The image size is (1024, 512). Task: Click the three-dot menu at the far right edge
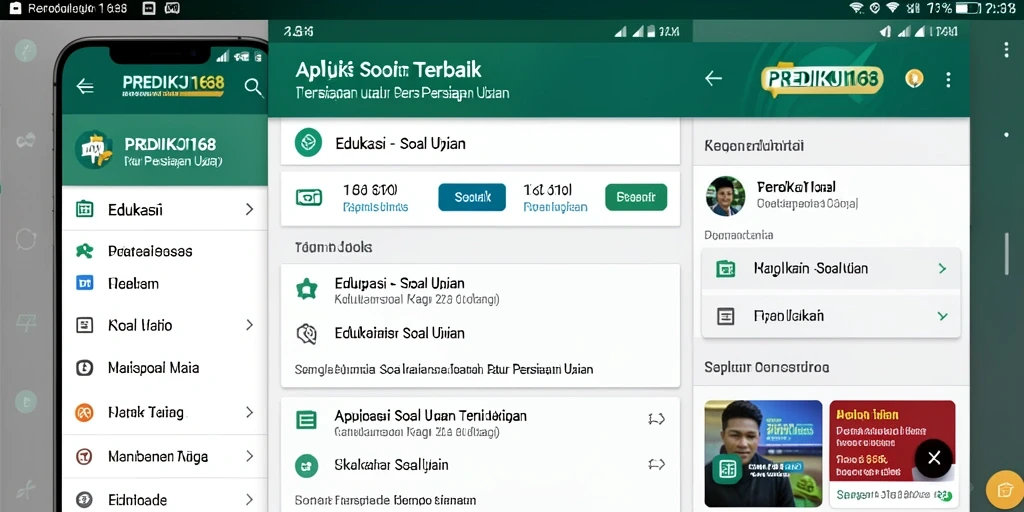point(1006,50)
